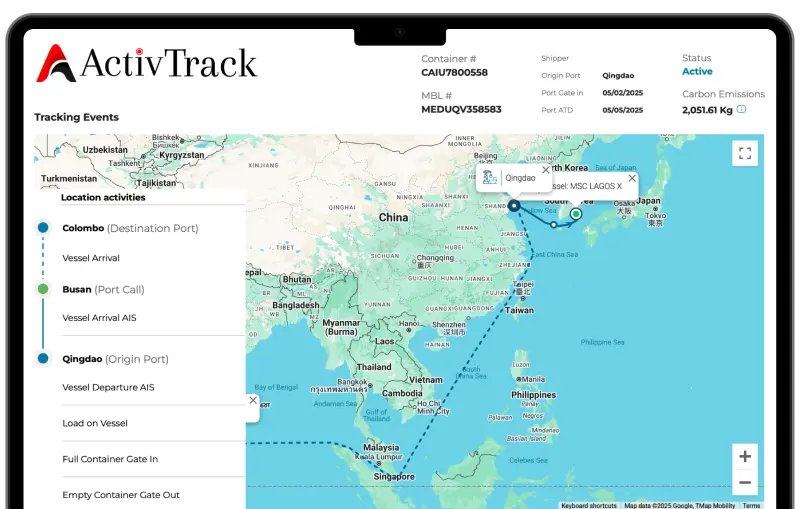The image size is (800, 509).
Task: Click the Carbon Emissions info icon
Action: [741, 109]
